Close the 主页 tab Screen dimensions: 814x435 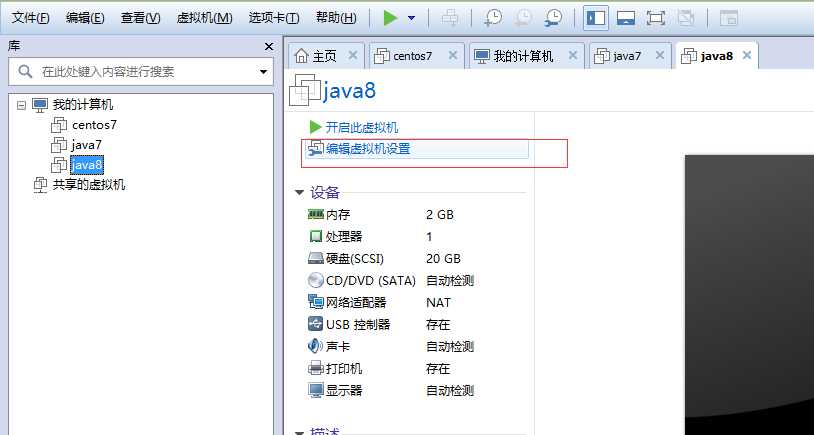coord(352,55)
